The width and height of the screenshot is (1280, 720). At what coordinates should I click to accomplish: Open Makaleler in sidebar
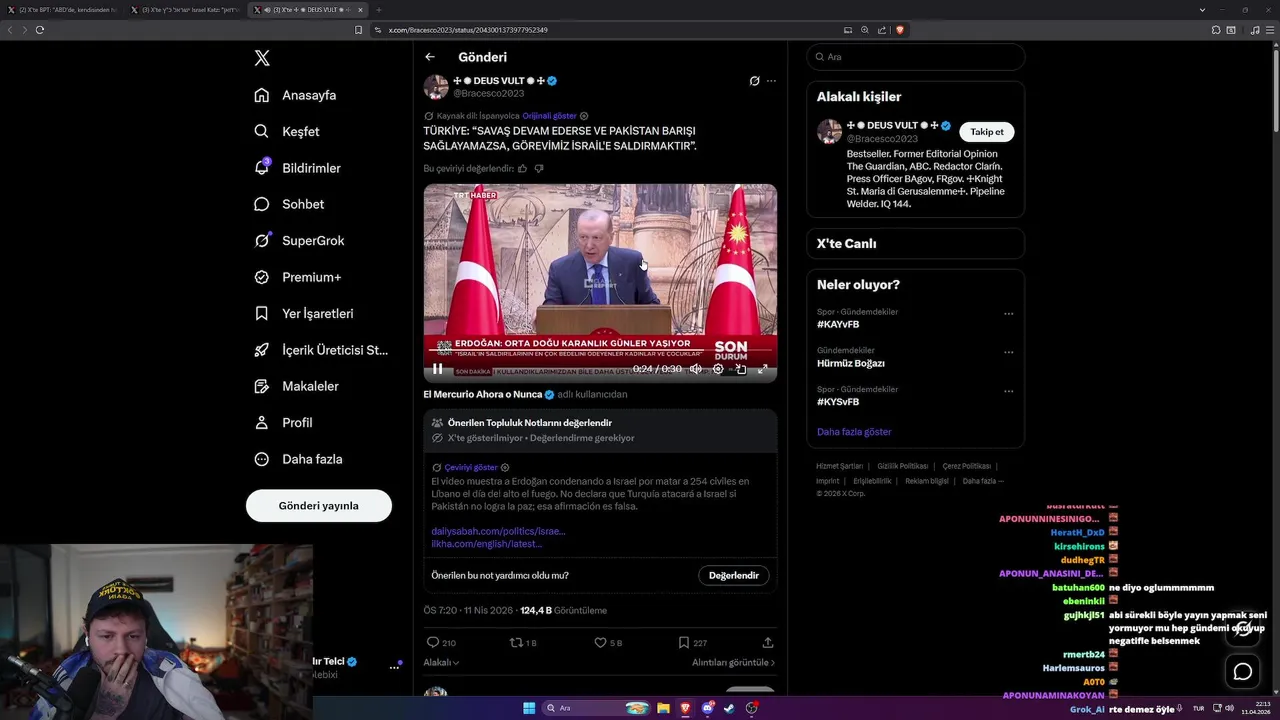(x=297, y=386)
